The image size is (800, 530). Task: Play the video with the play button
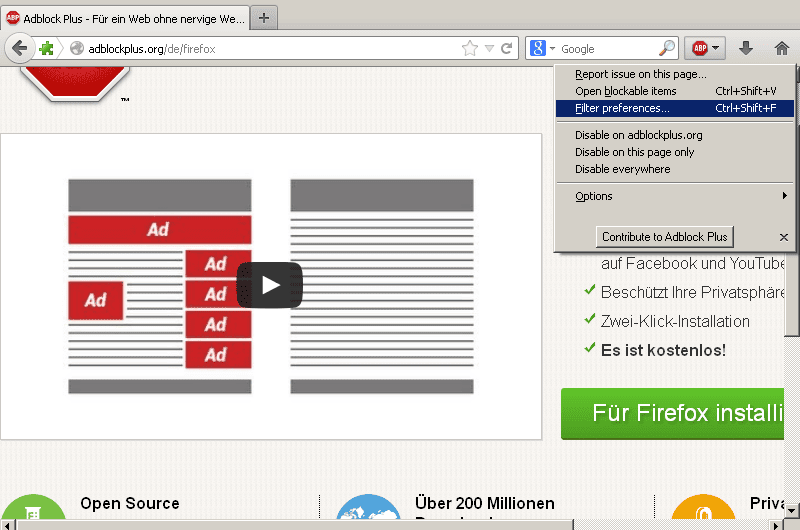(270, 285)
